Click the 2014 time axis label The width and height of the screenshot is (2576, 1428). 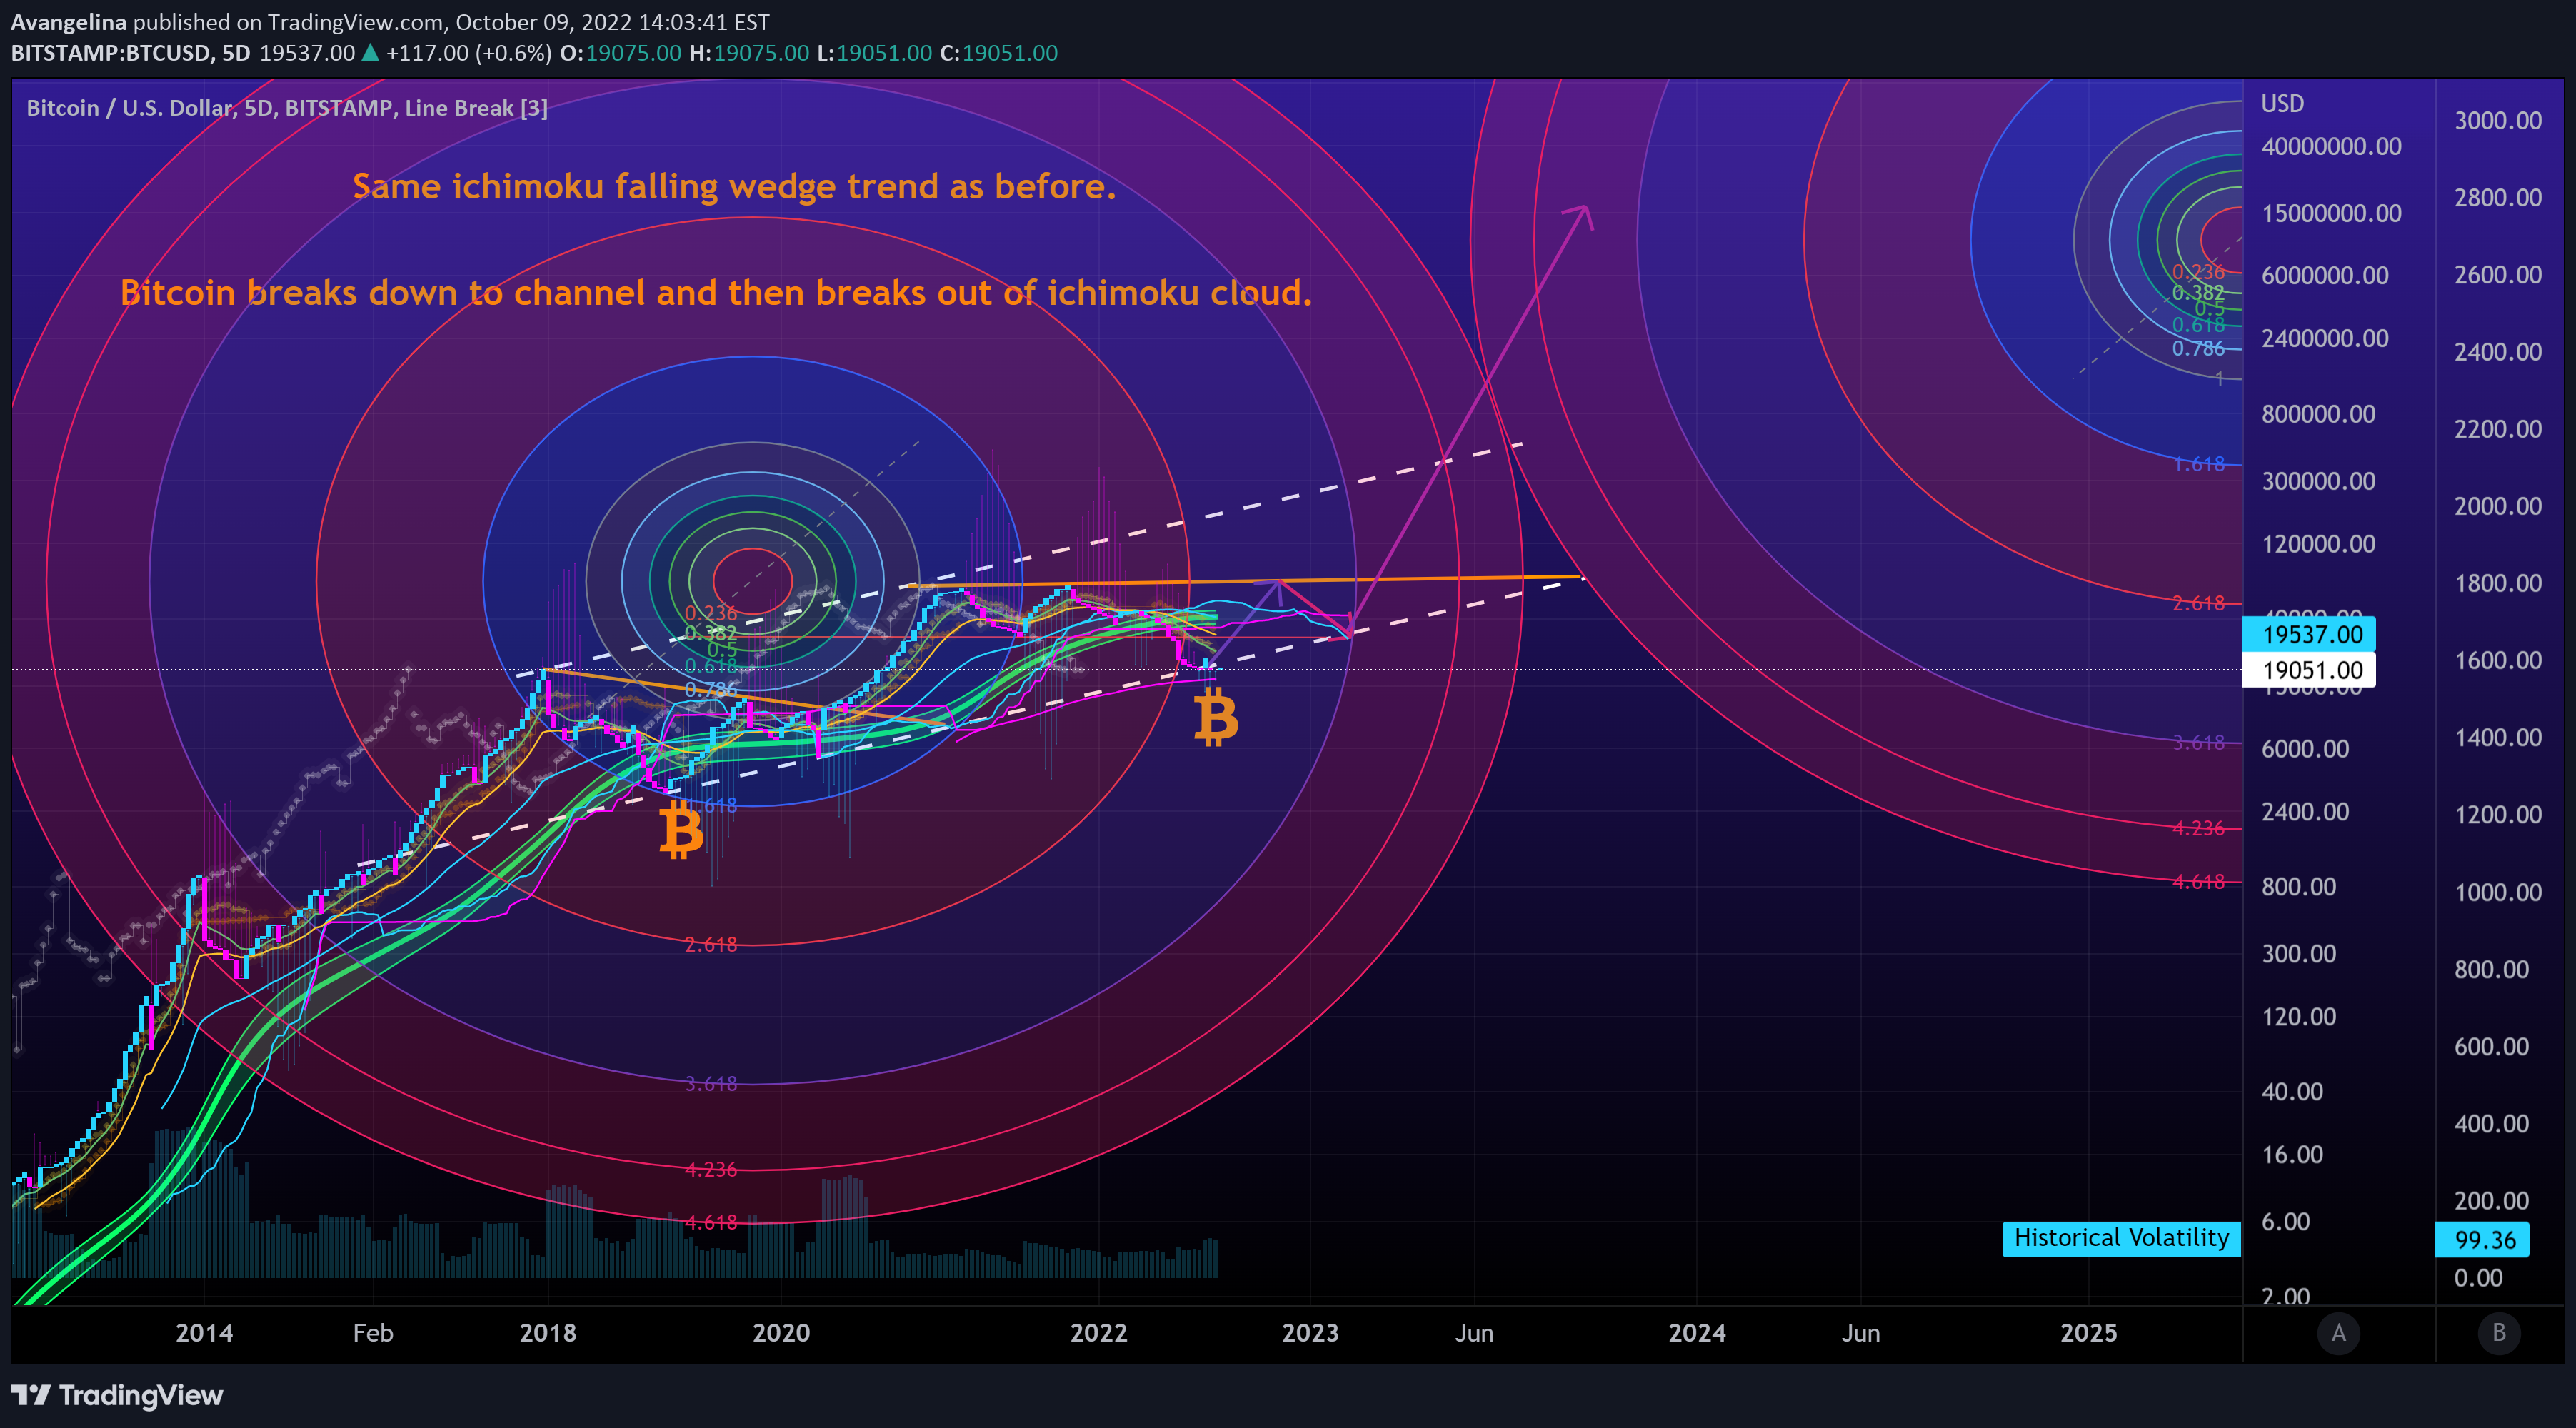[x=204, y=1332]
